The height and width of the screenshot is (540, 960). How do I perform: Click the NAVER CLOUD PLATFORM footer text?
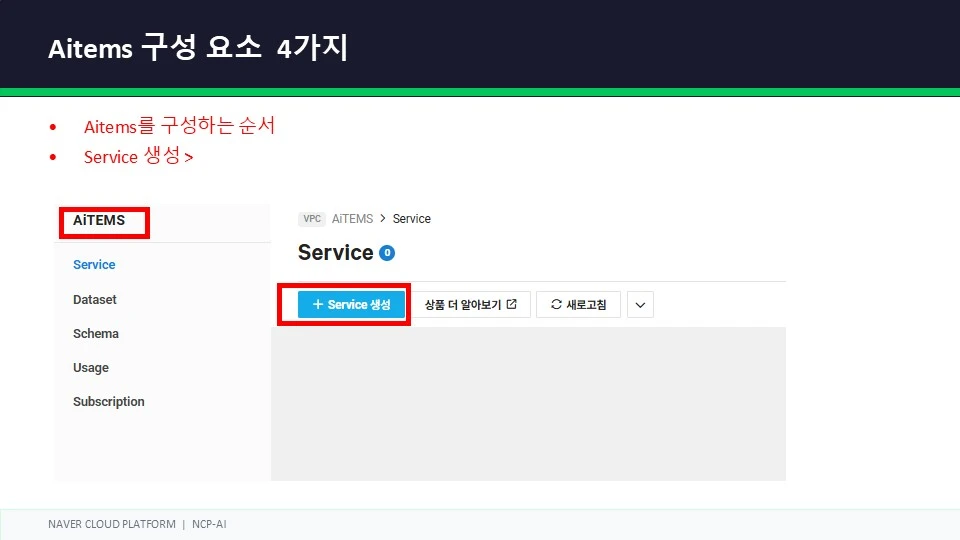(x=112, y=524)
